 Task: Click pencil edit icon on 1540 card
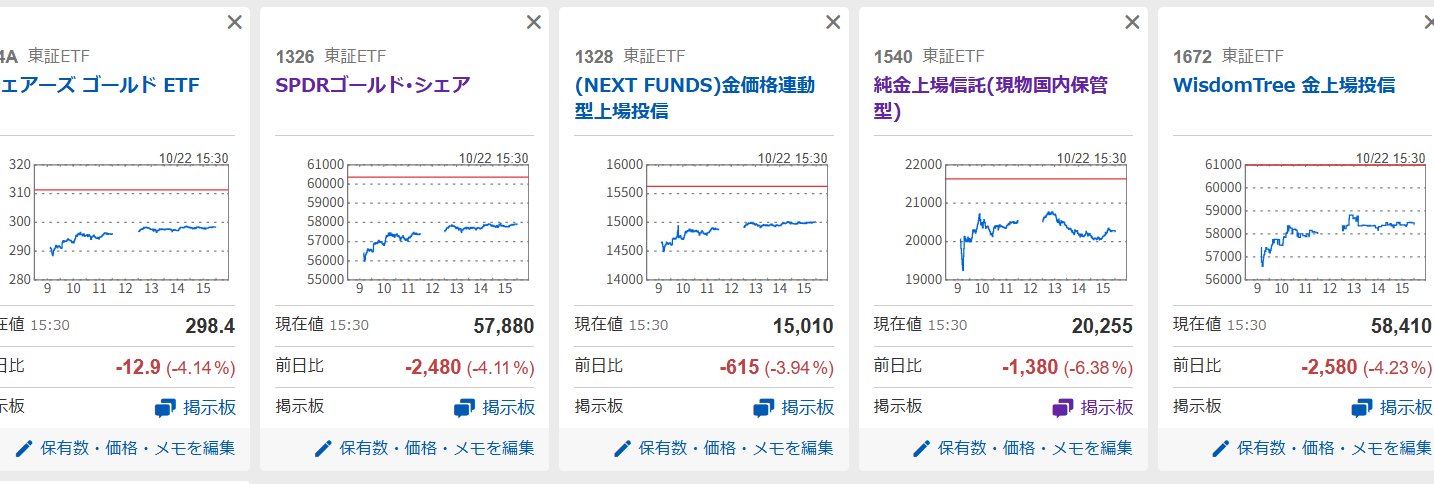[921, 448]
